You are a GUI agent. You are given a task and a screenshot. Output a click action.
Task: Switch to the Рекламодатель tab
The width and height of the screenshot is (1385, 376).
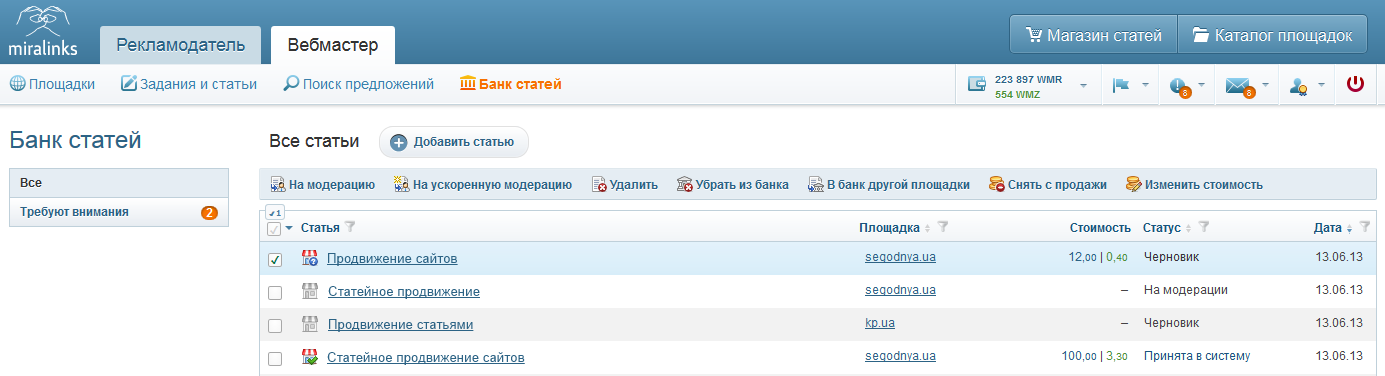[180, 45]
